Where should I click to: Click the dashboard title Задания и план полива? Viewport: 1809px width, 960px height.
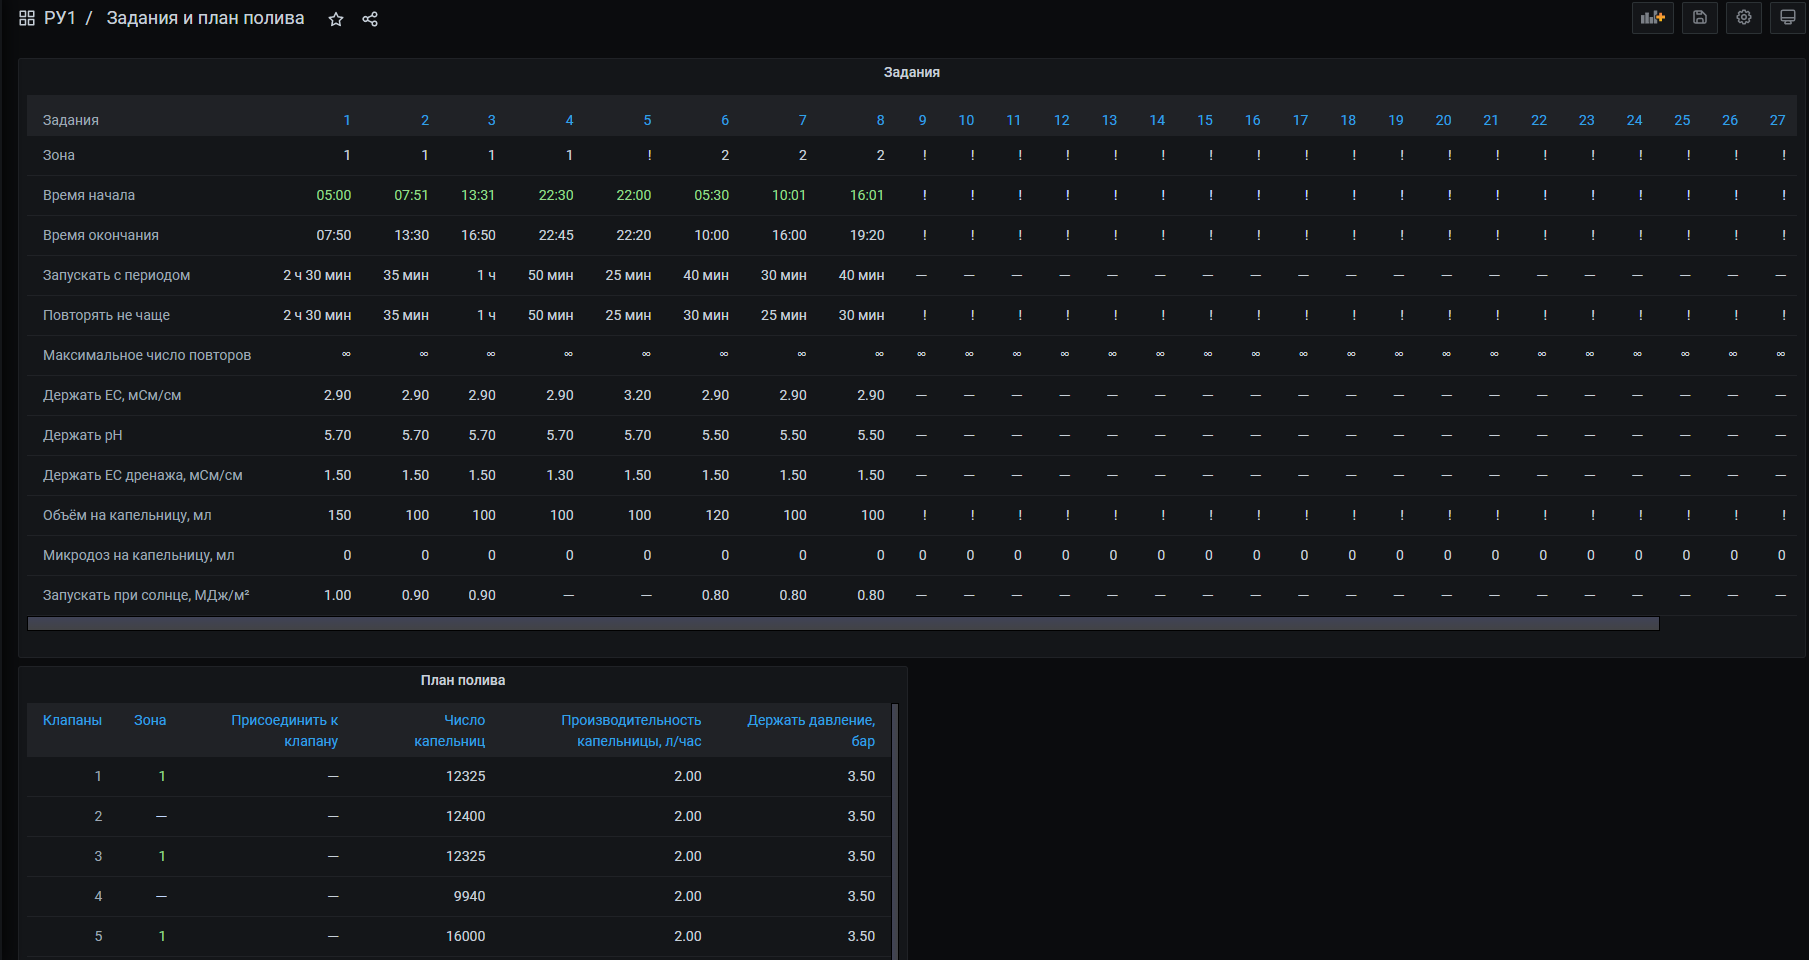(205, 18)
